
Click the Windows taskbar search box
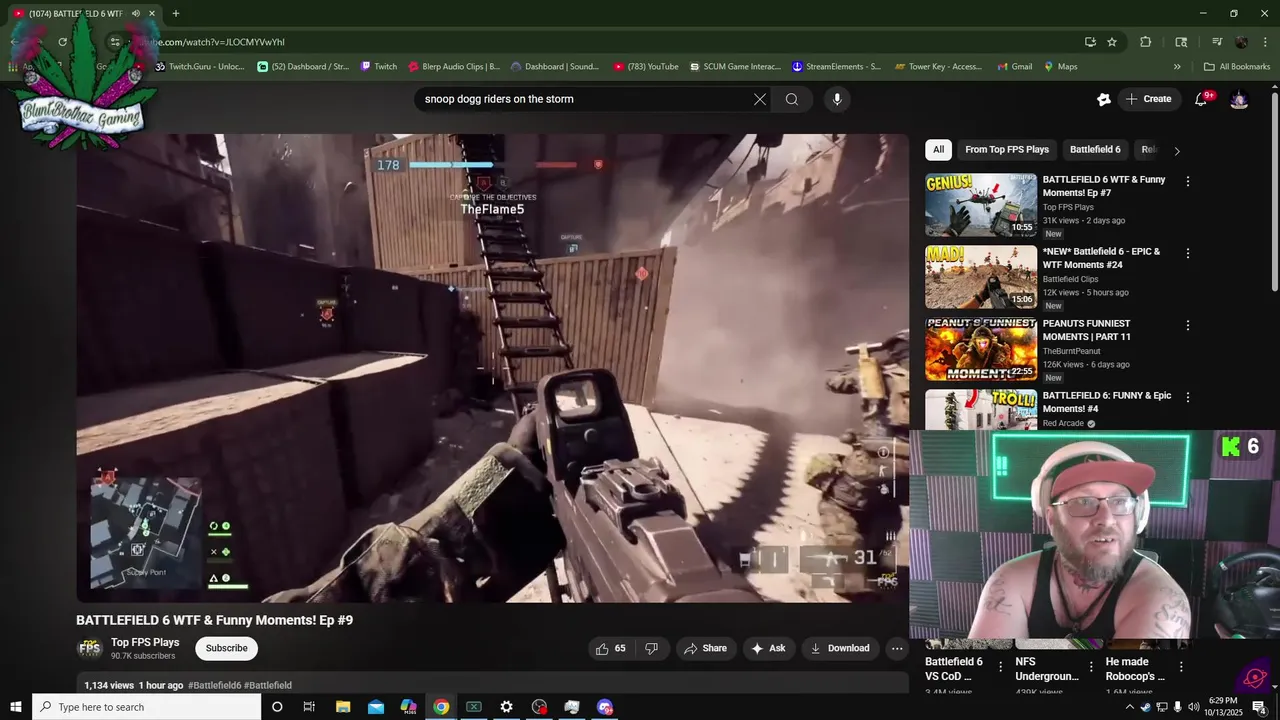(x=147, y=707)
